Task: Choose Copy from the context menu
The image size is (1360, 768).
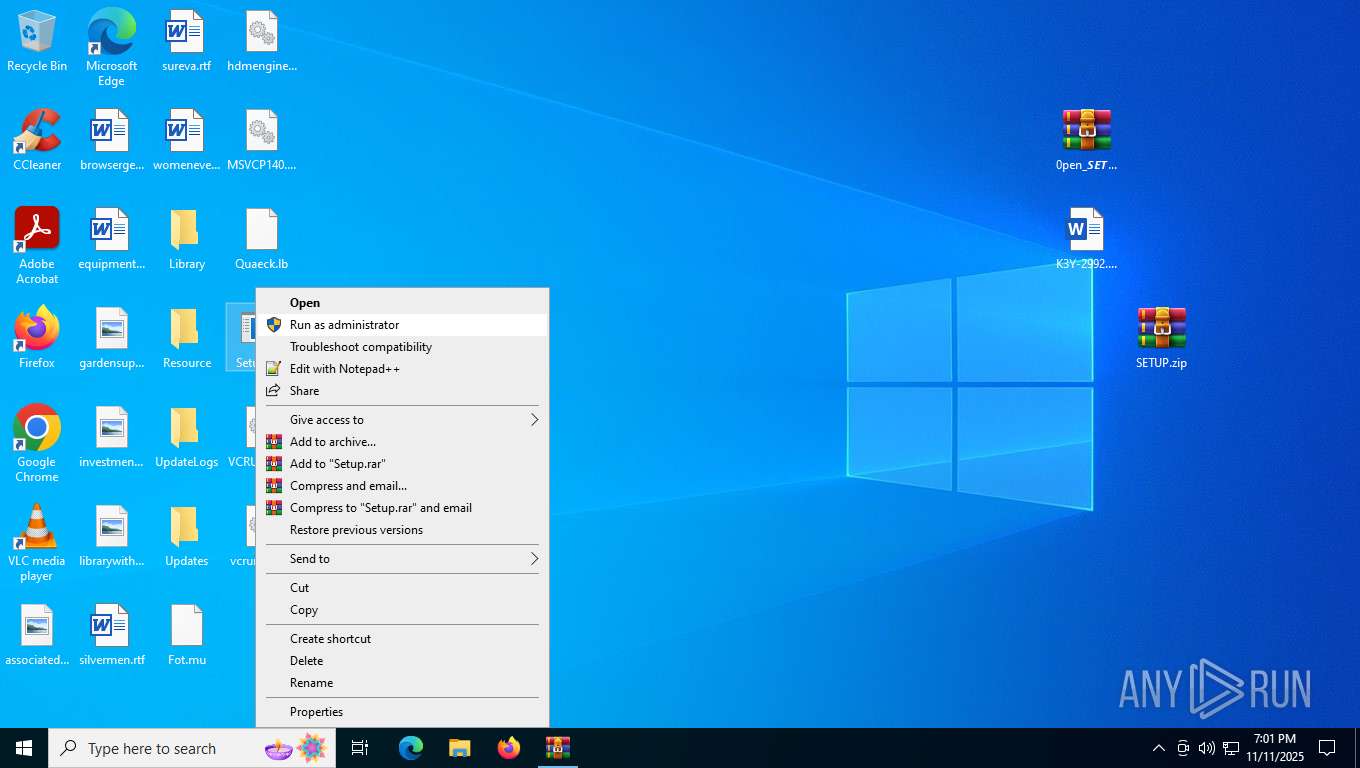Action: coord(402,610)
